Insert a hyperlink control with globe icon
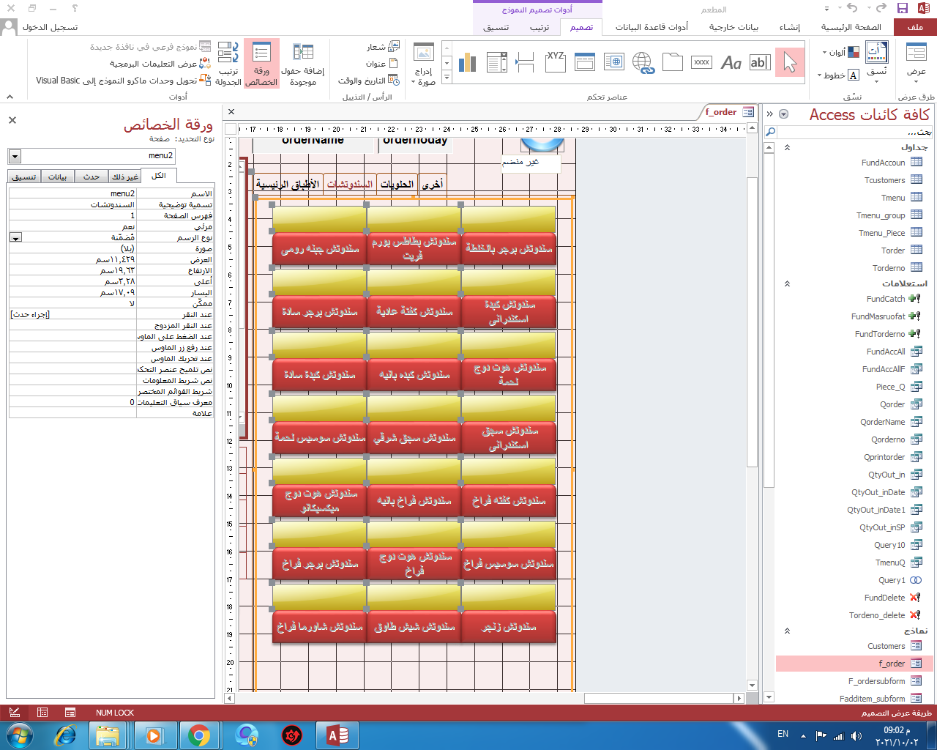 coord(643,62)
